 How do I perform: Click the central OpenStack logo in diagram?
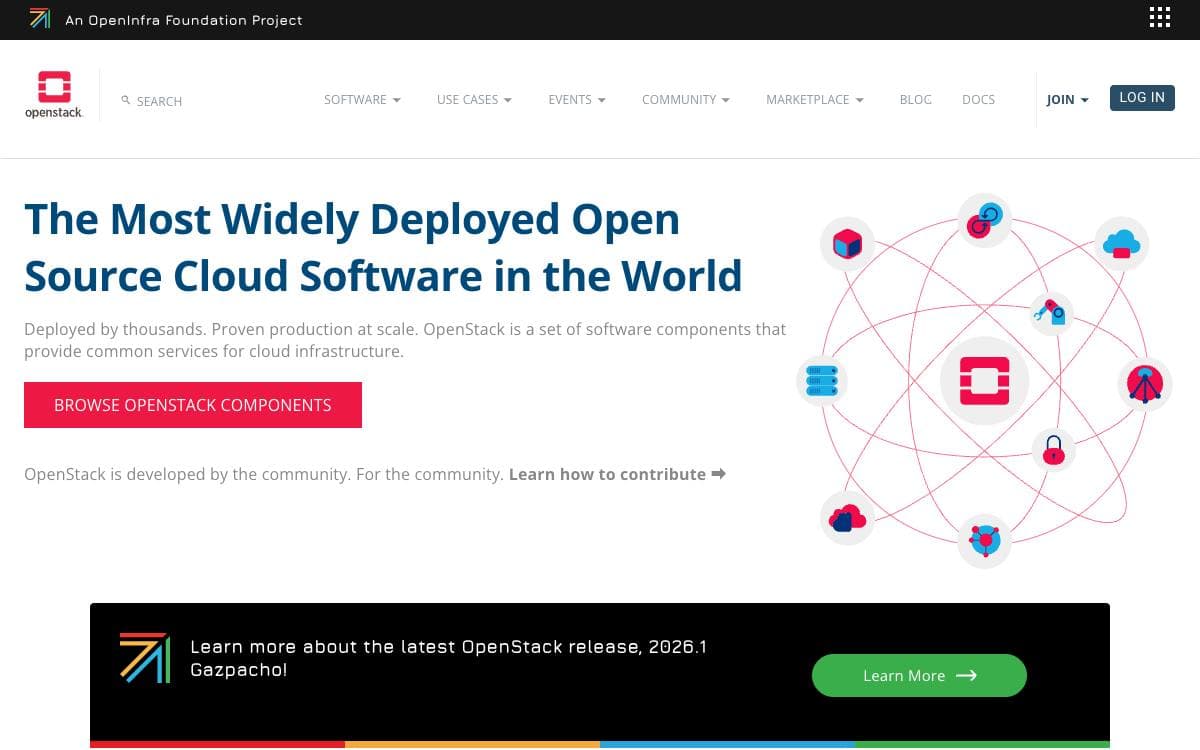coord(984,381)
